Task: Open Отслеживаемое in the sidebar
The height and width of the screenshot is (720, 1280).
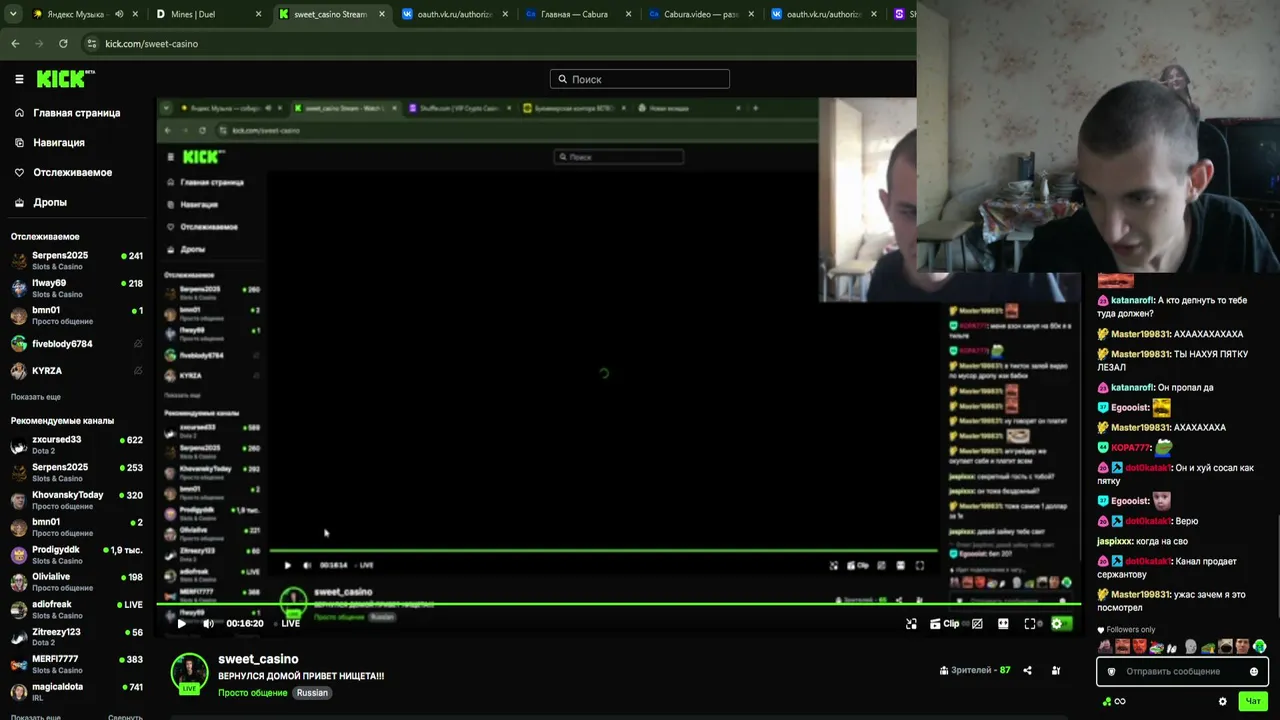Action: pyautogui.click(x=63, y=172)
